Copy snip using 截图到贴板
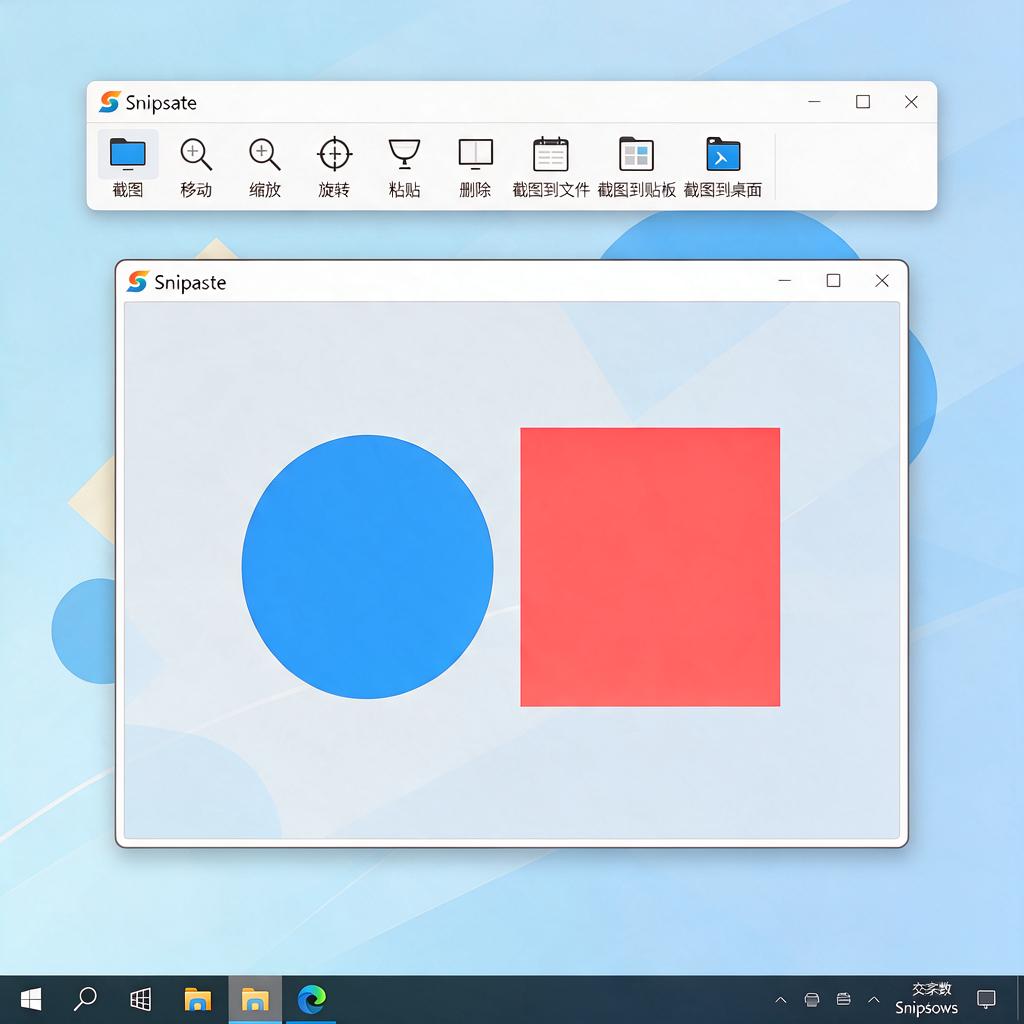This screenshot has width=1024, height=1024. 636,167
